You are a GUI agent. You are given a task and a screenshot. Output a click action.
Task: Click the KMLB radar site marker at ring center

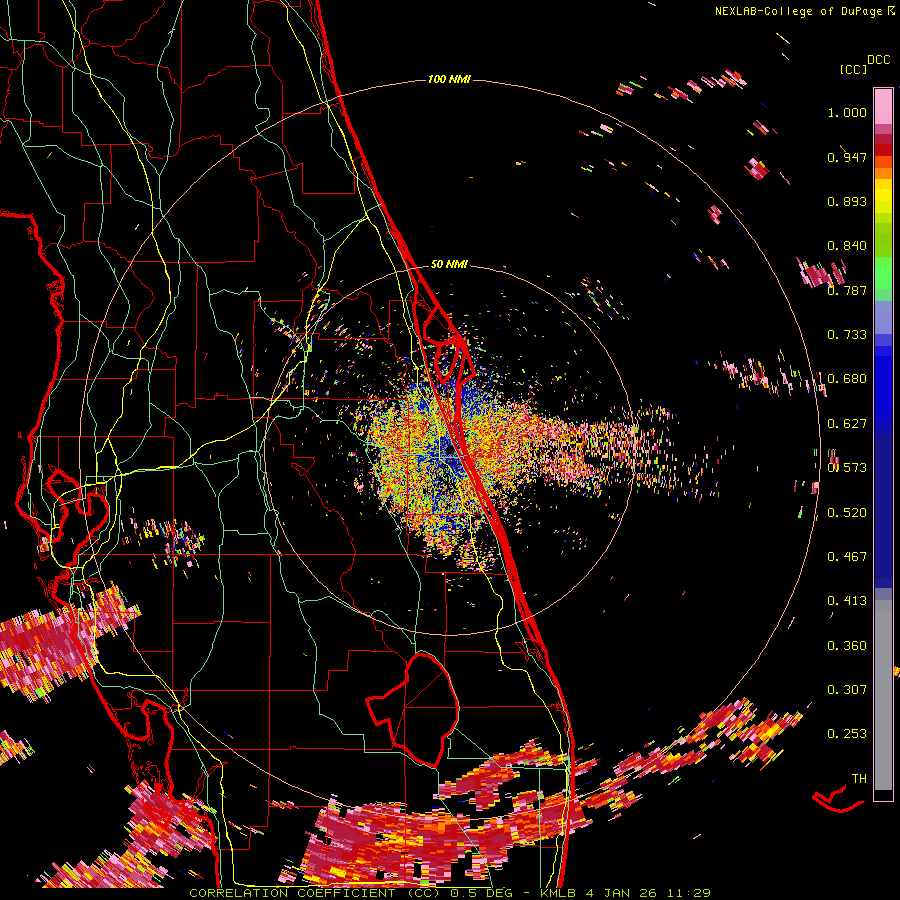449,451
